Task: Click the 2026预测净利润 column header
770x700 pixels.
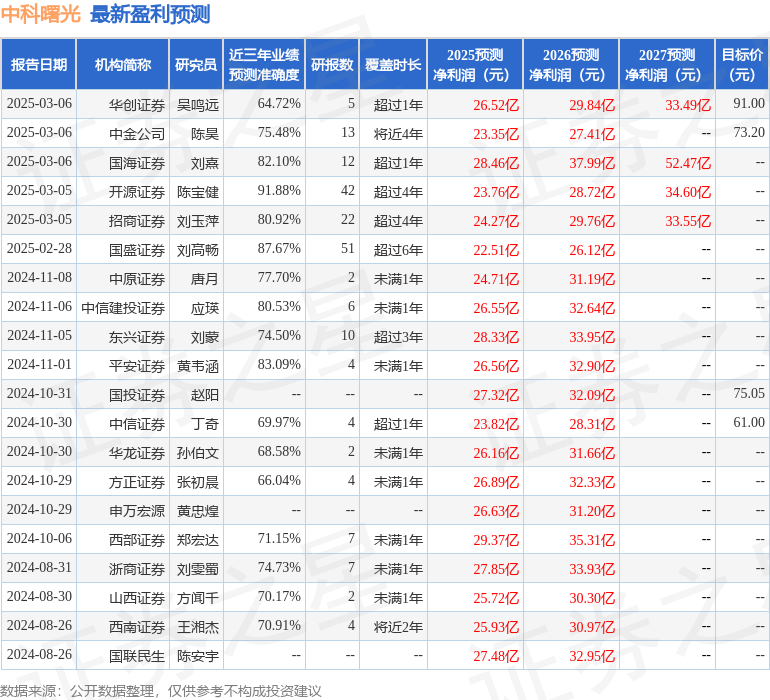Action: [571, 64]
